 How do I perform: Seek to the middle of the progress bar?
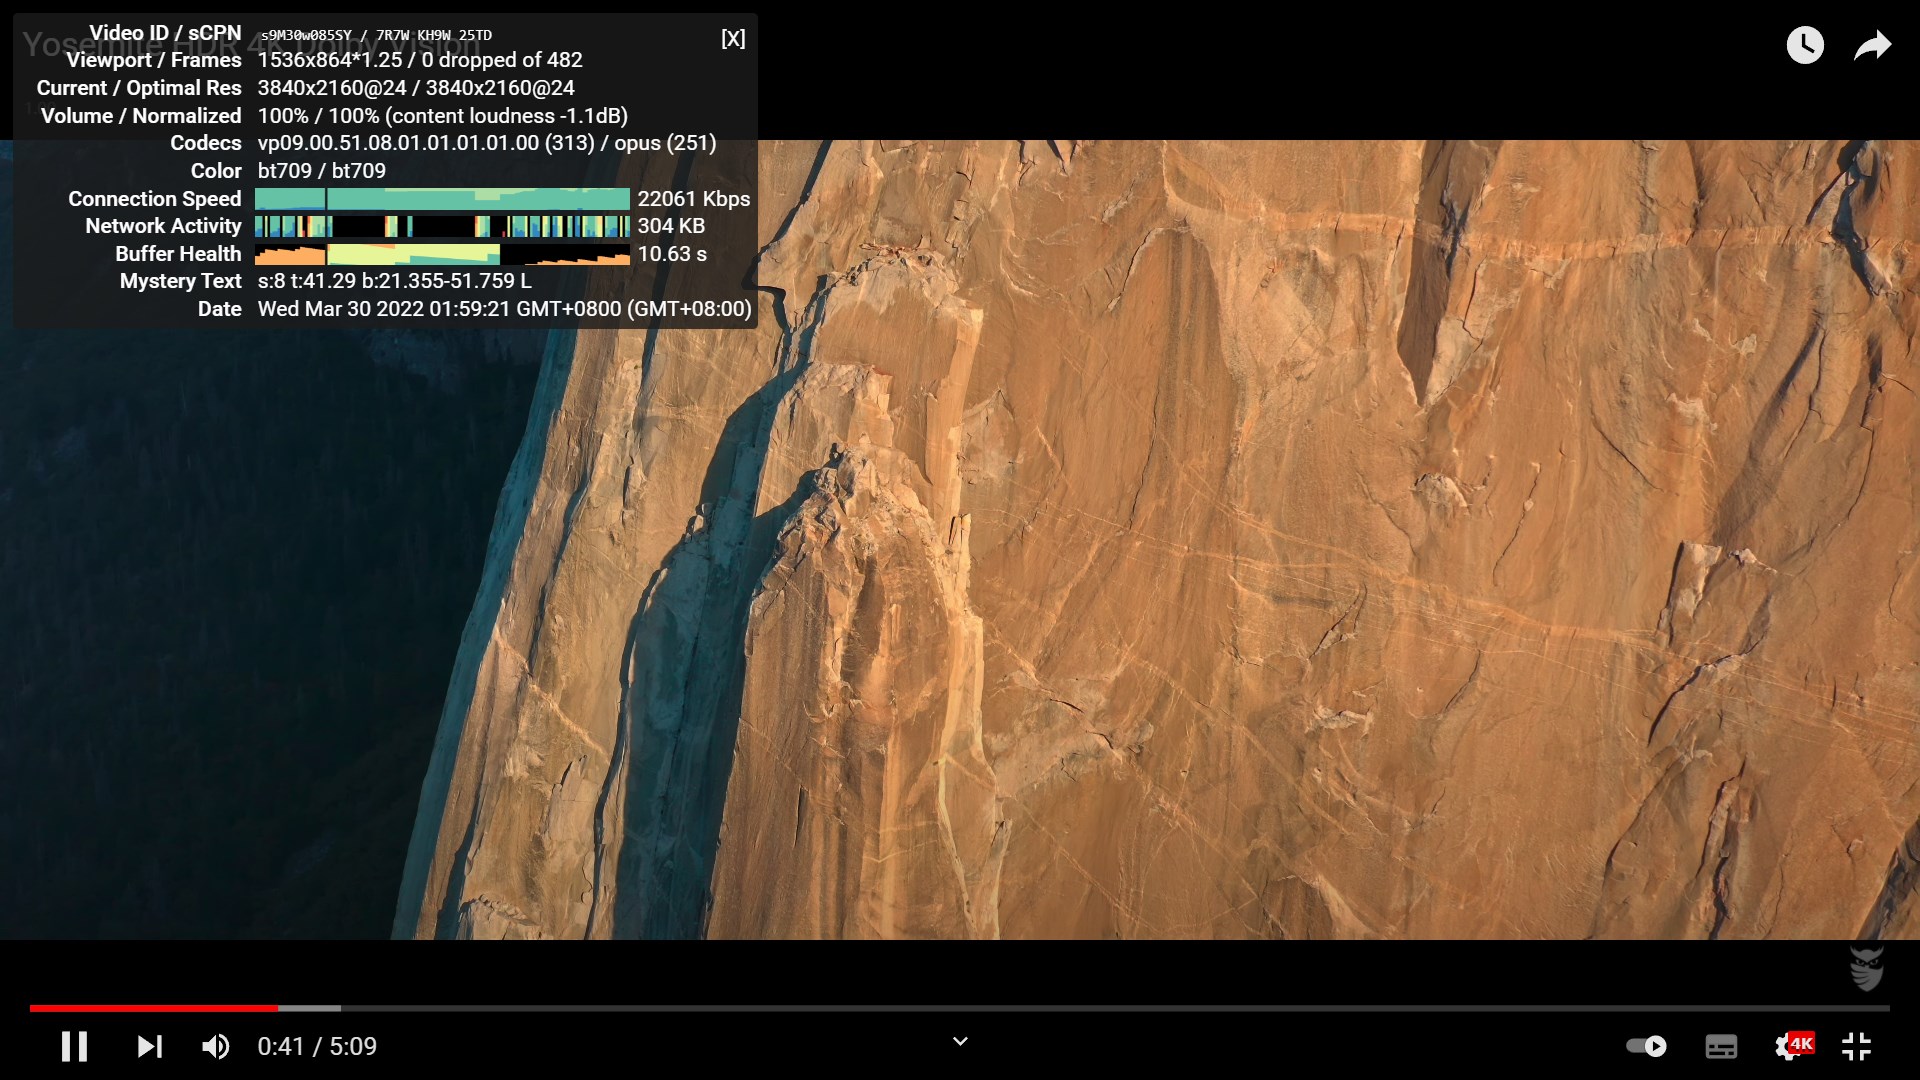click(960, 1008)
